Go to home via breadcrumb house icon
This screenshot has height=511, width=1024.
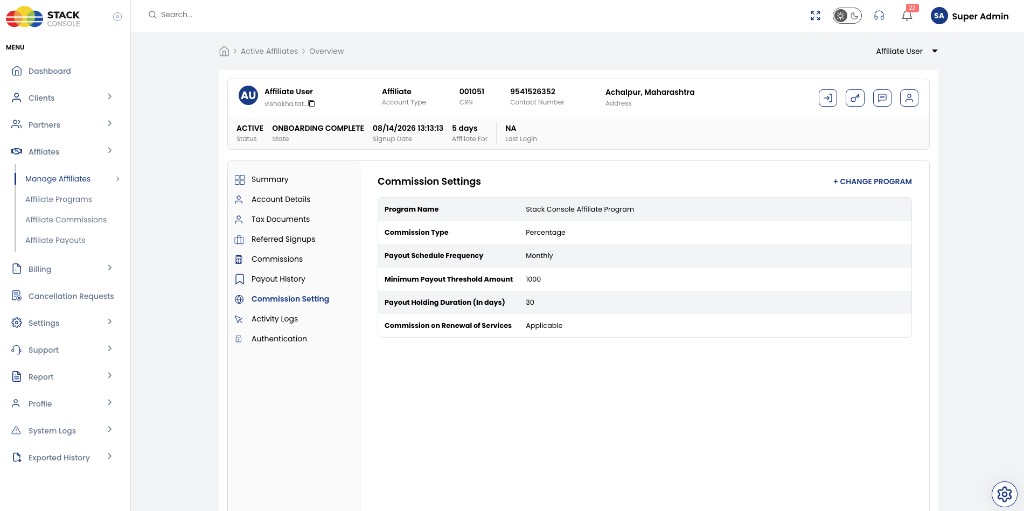(x=224, y=51)
